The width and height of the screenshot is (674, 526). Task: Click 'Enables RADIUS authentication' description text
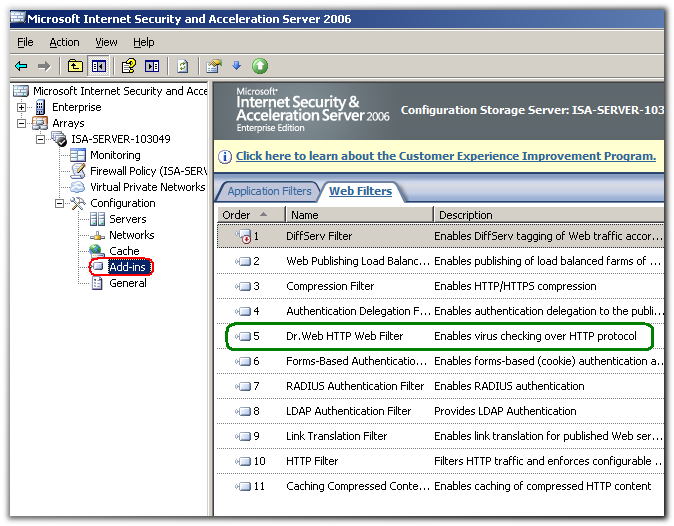(509, 386)
